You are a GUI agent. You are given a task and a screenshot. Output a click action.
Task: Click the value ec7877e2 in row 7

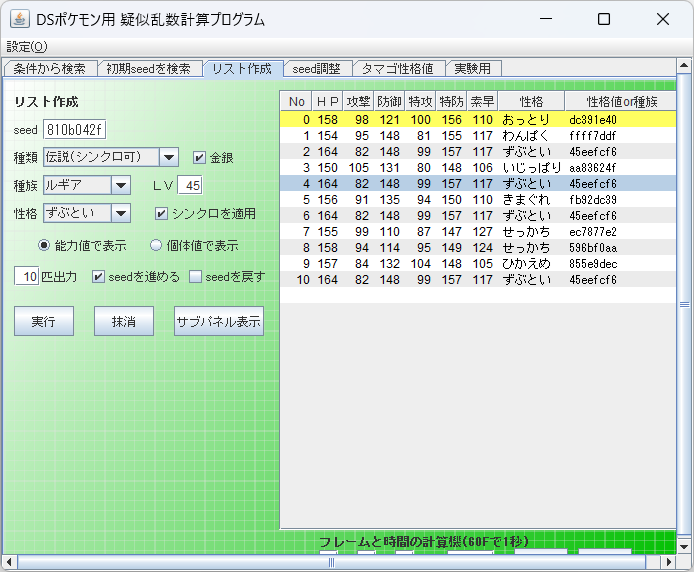[593, 232]
